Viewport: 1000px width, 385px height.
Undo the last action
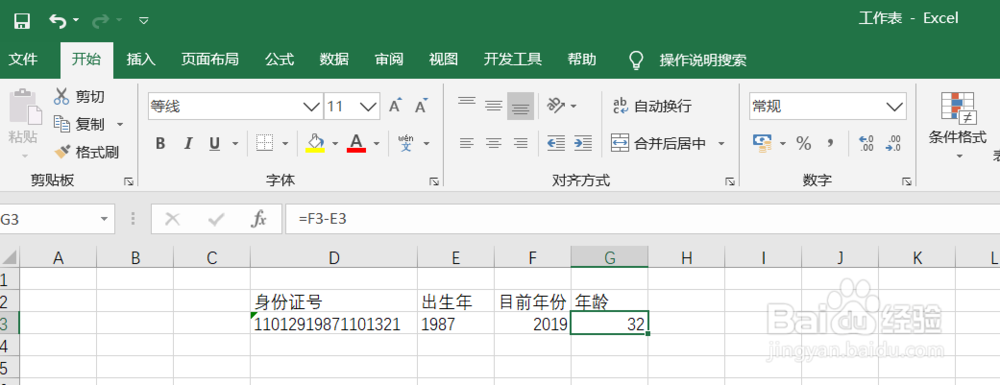(x=57, y=21)
